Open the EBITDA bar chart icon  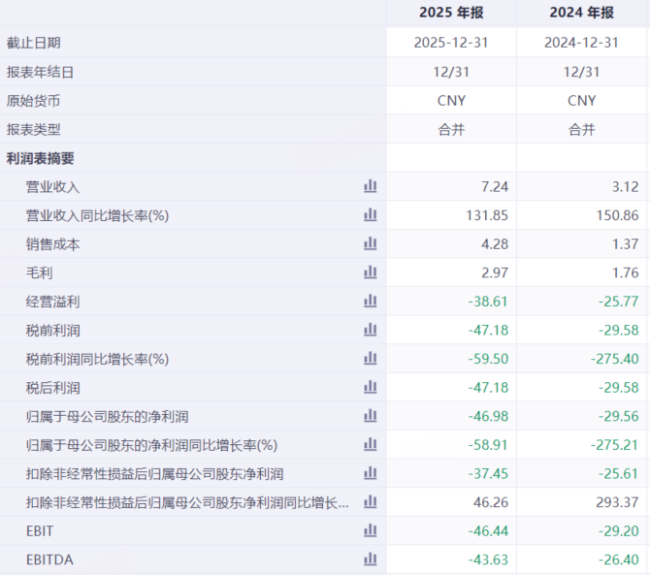tap(370, 559)
